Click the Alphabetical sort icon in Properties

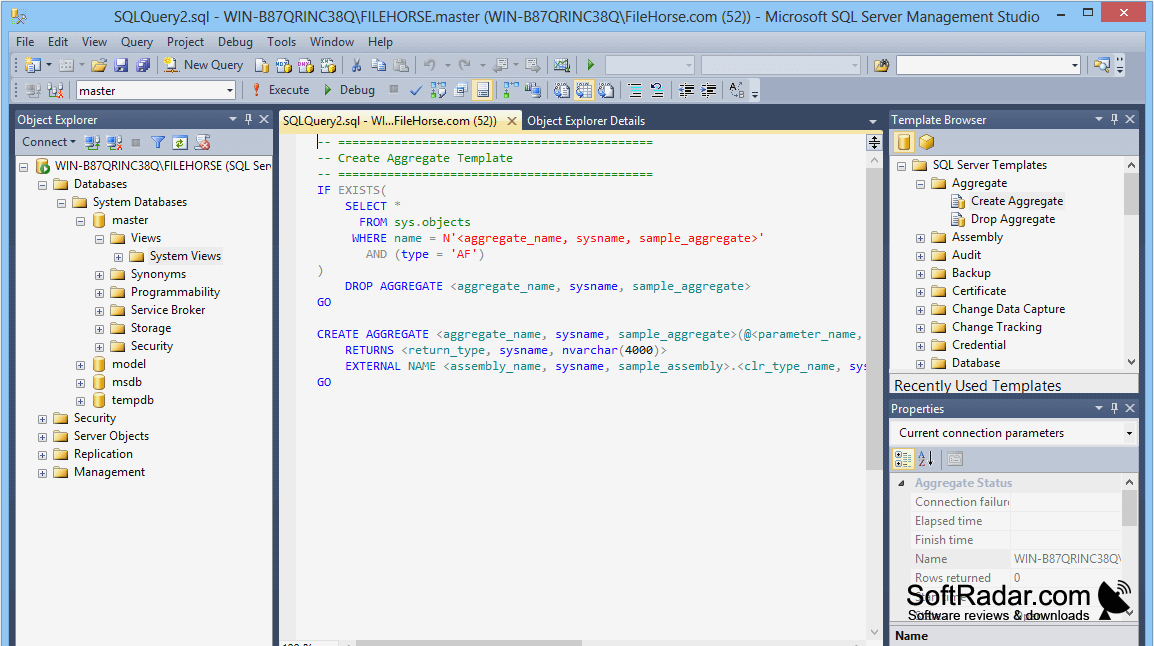click(x=926, y=459)
